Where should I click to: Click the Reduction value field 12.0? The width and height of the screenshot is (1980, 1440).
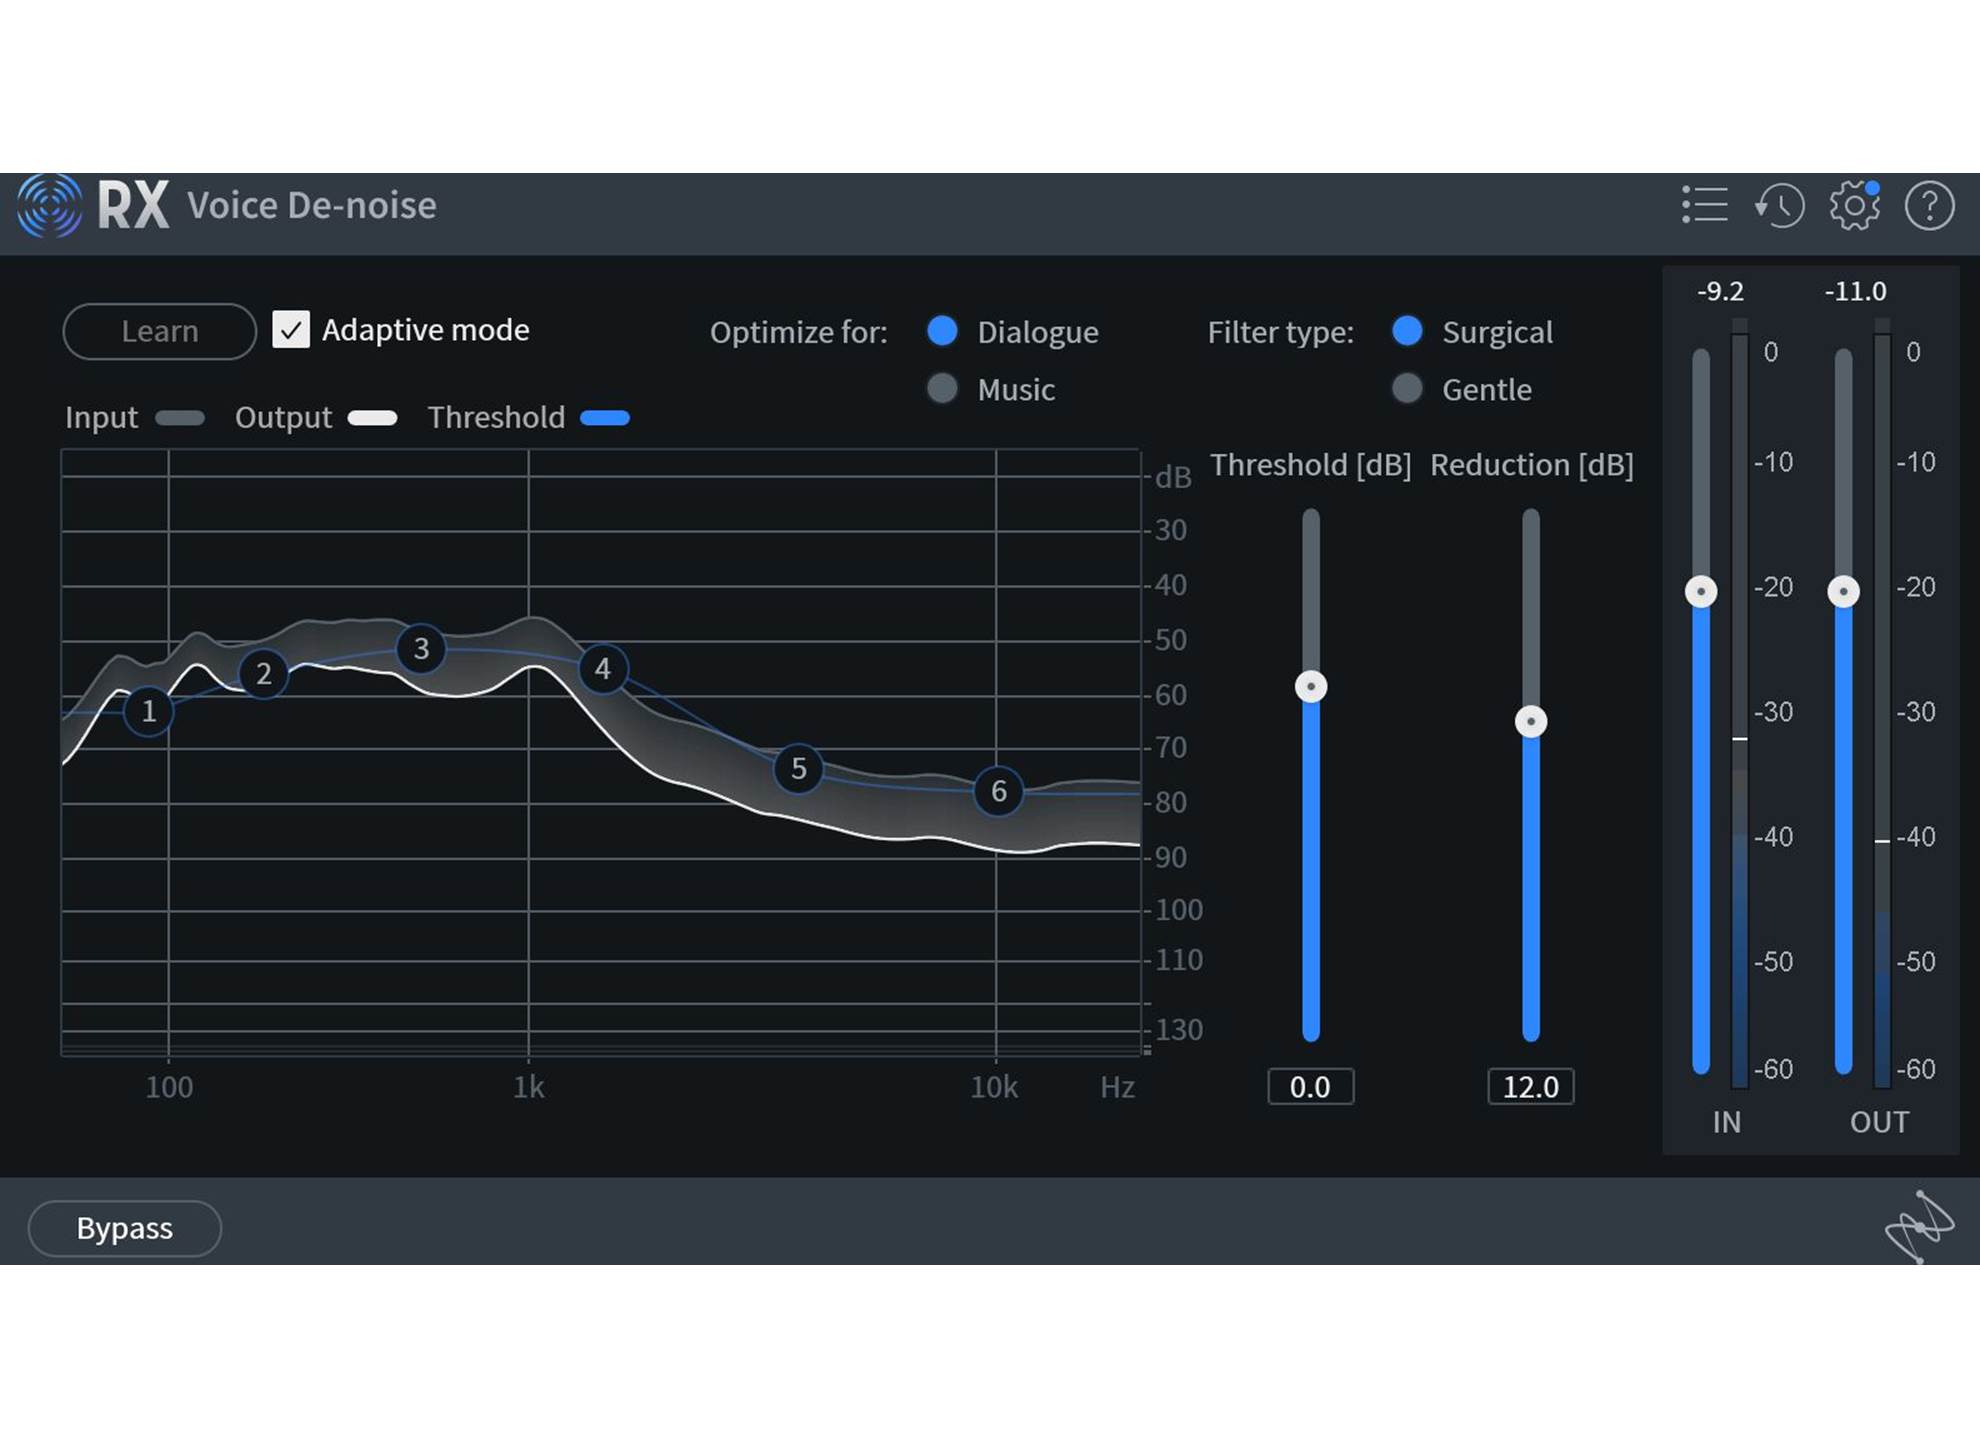coord(1531,1087)
